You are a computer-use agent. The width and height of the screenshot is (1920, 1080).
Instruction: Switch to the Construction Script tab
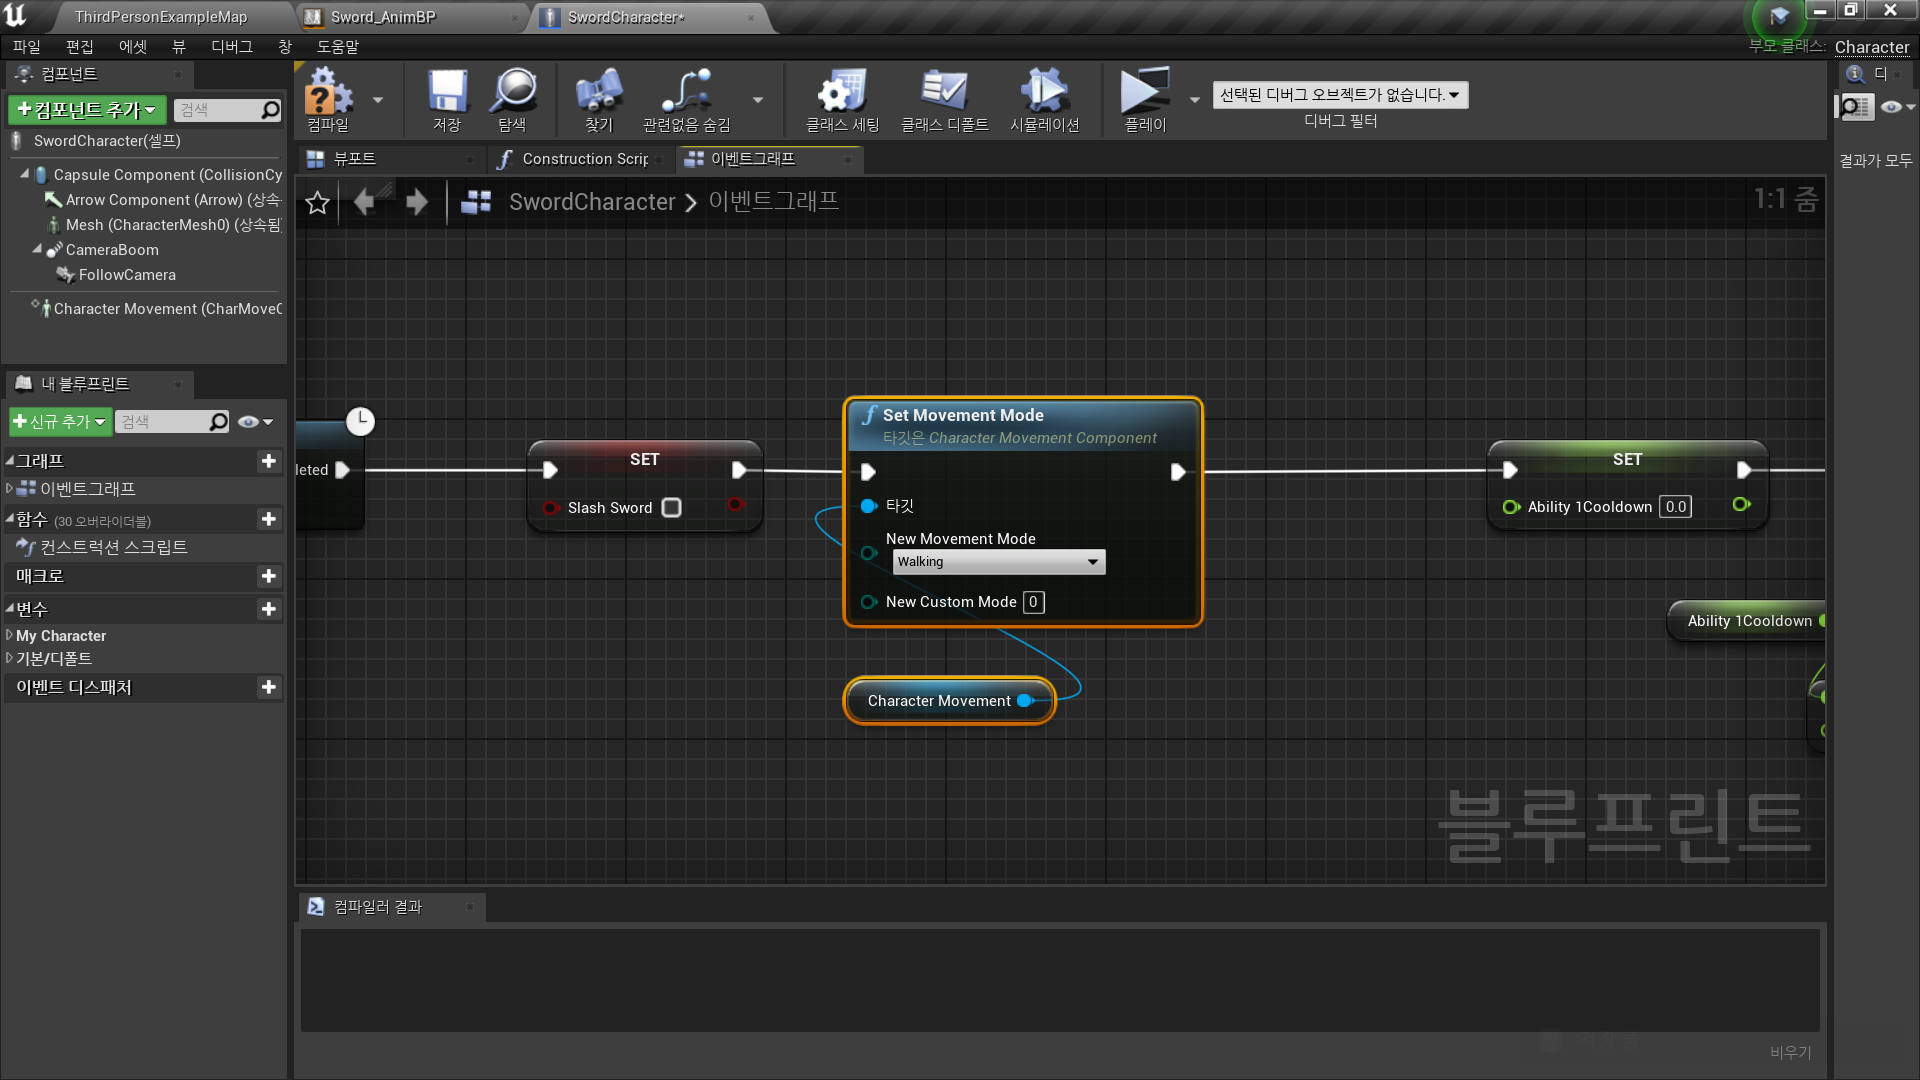583,159
